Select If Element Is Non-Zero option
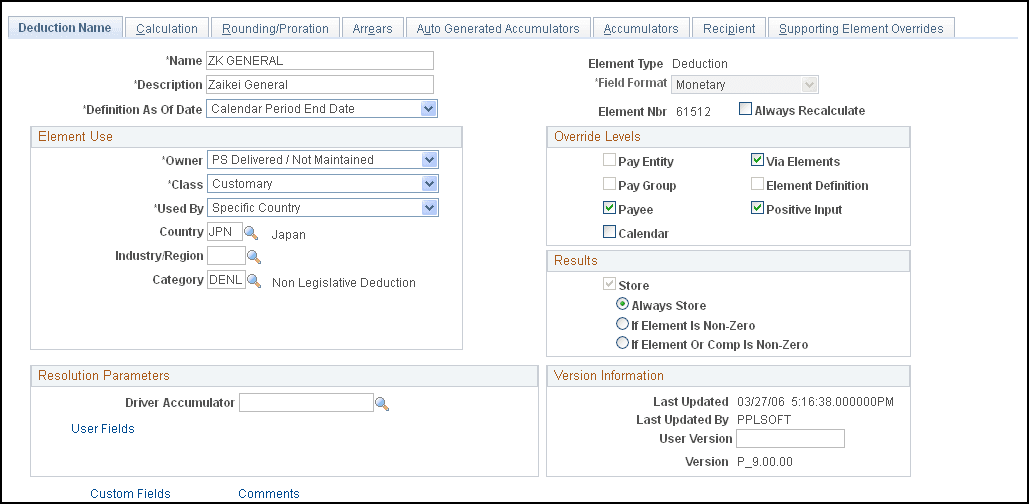 point(623,325)
